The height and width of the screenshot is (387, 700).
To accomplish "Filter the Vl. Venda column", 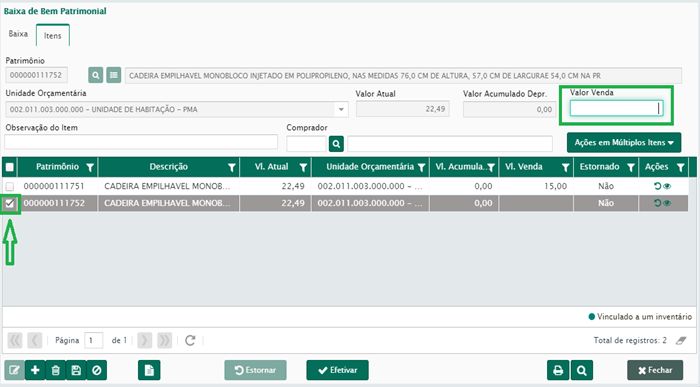I will click(566, 167).
